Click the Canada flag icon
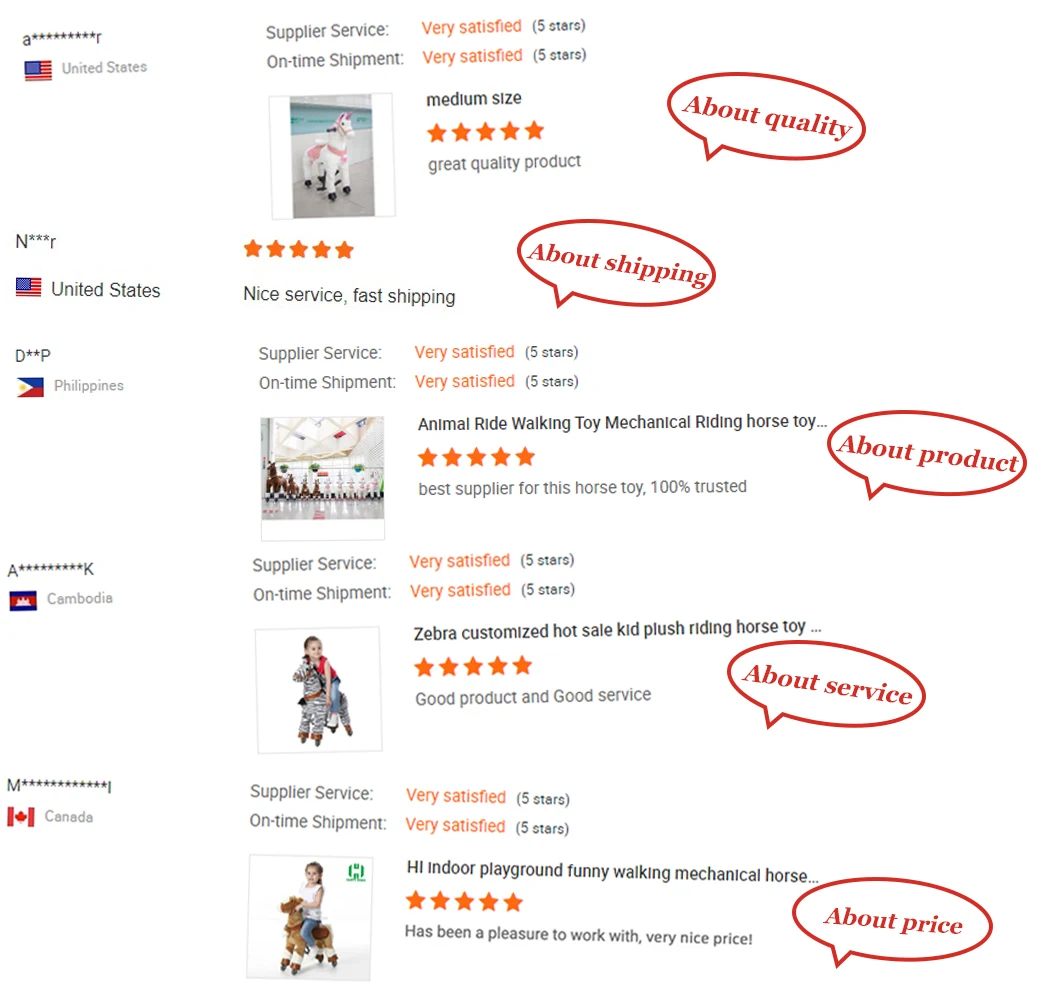1050x993 pixels. point(21,817)
